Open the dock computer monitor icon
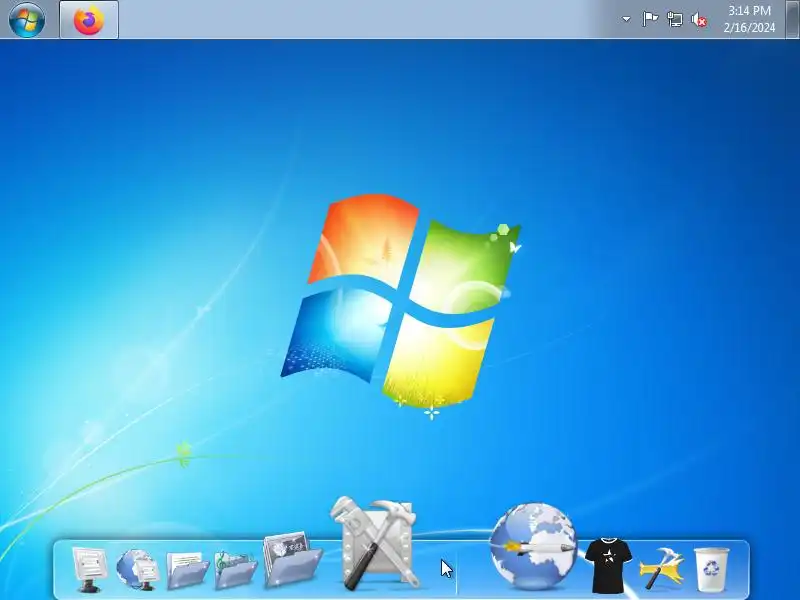The height and width of the screenshot is (600, 800). (90, 569)
